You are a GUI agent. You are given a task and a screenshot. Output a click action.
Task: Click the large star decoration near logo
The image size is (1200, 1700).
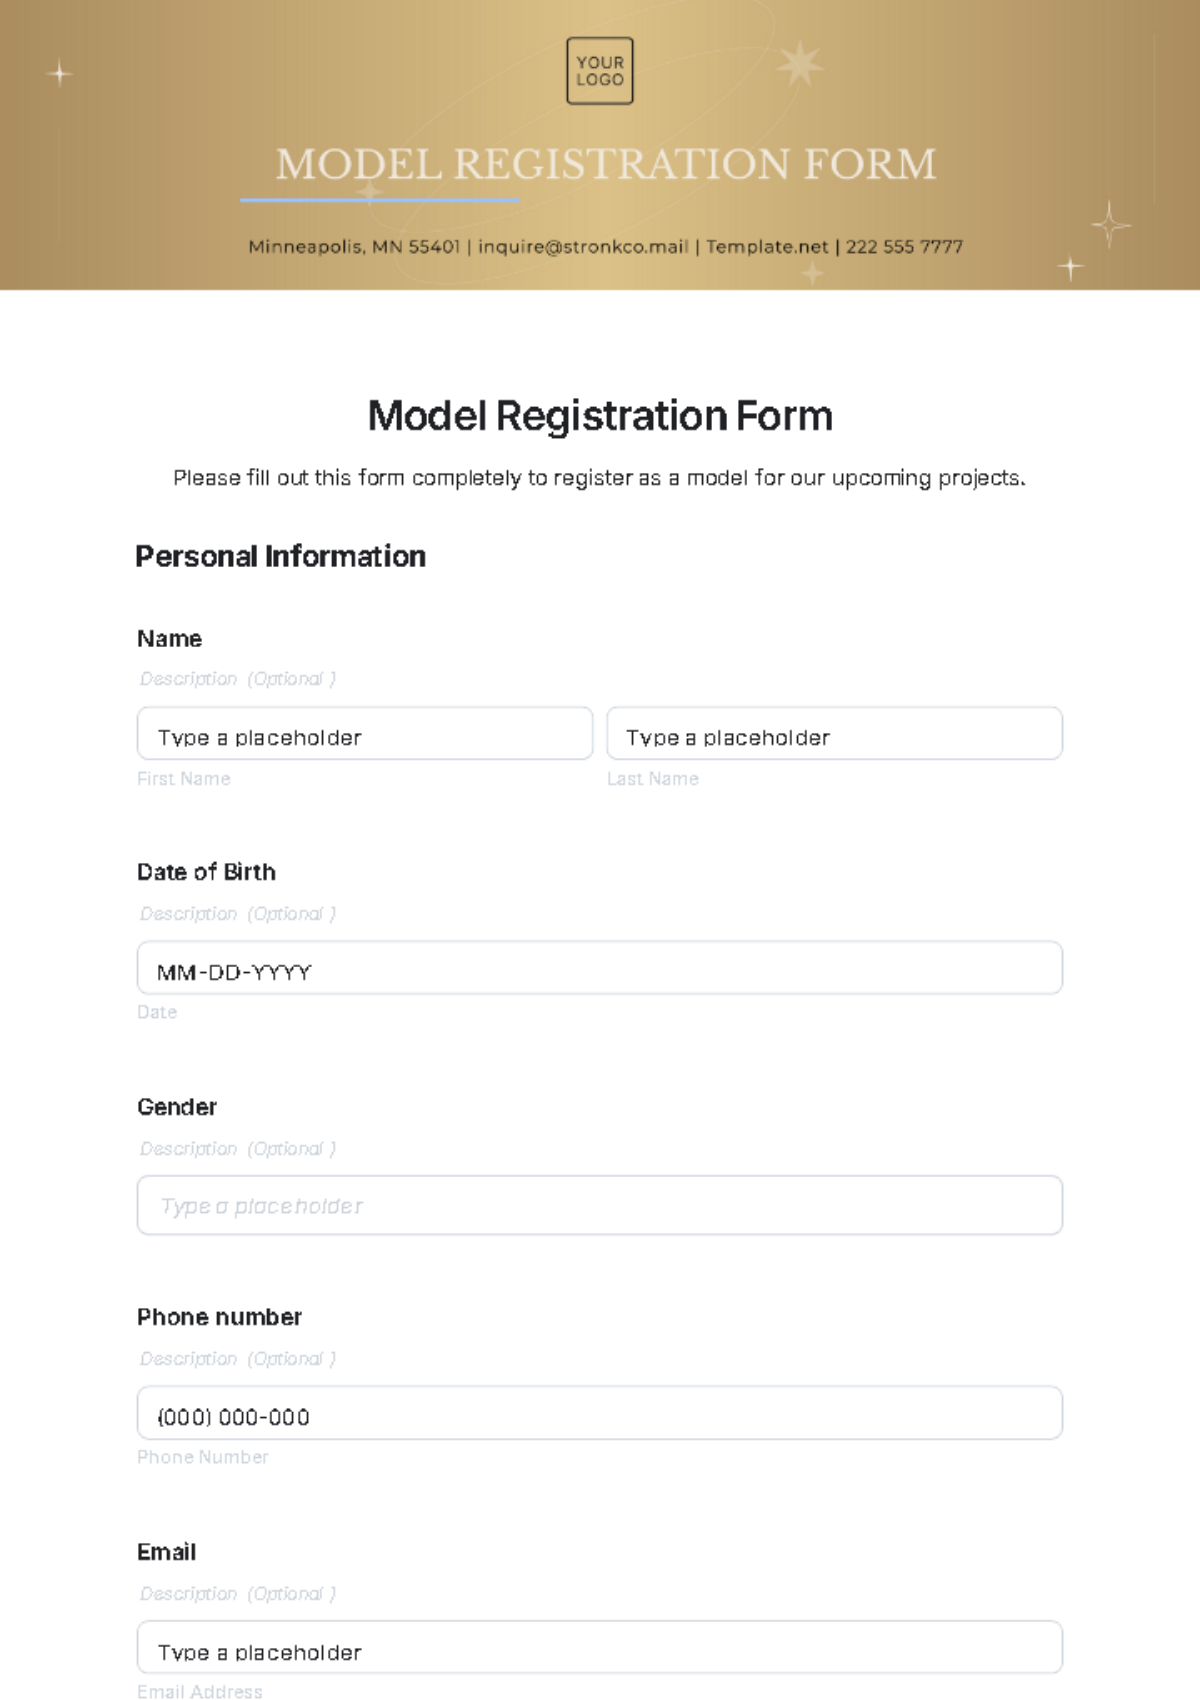pyautogui.click(x=800, y=65)
